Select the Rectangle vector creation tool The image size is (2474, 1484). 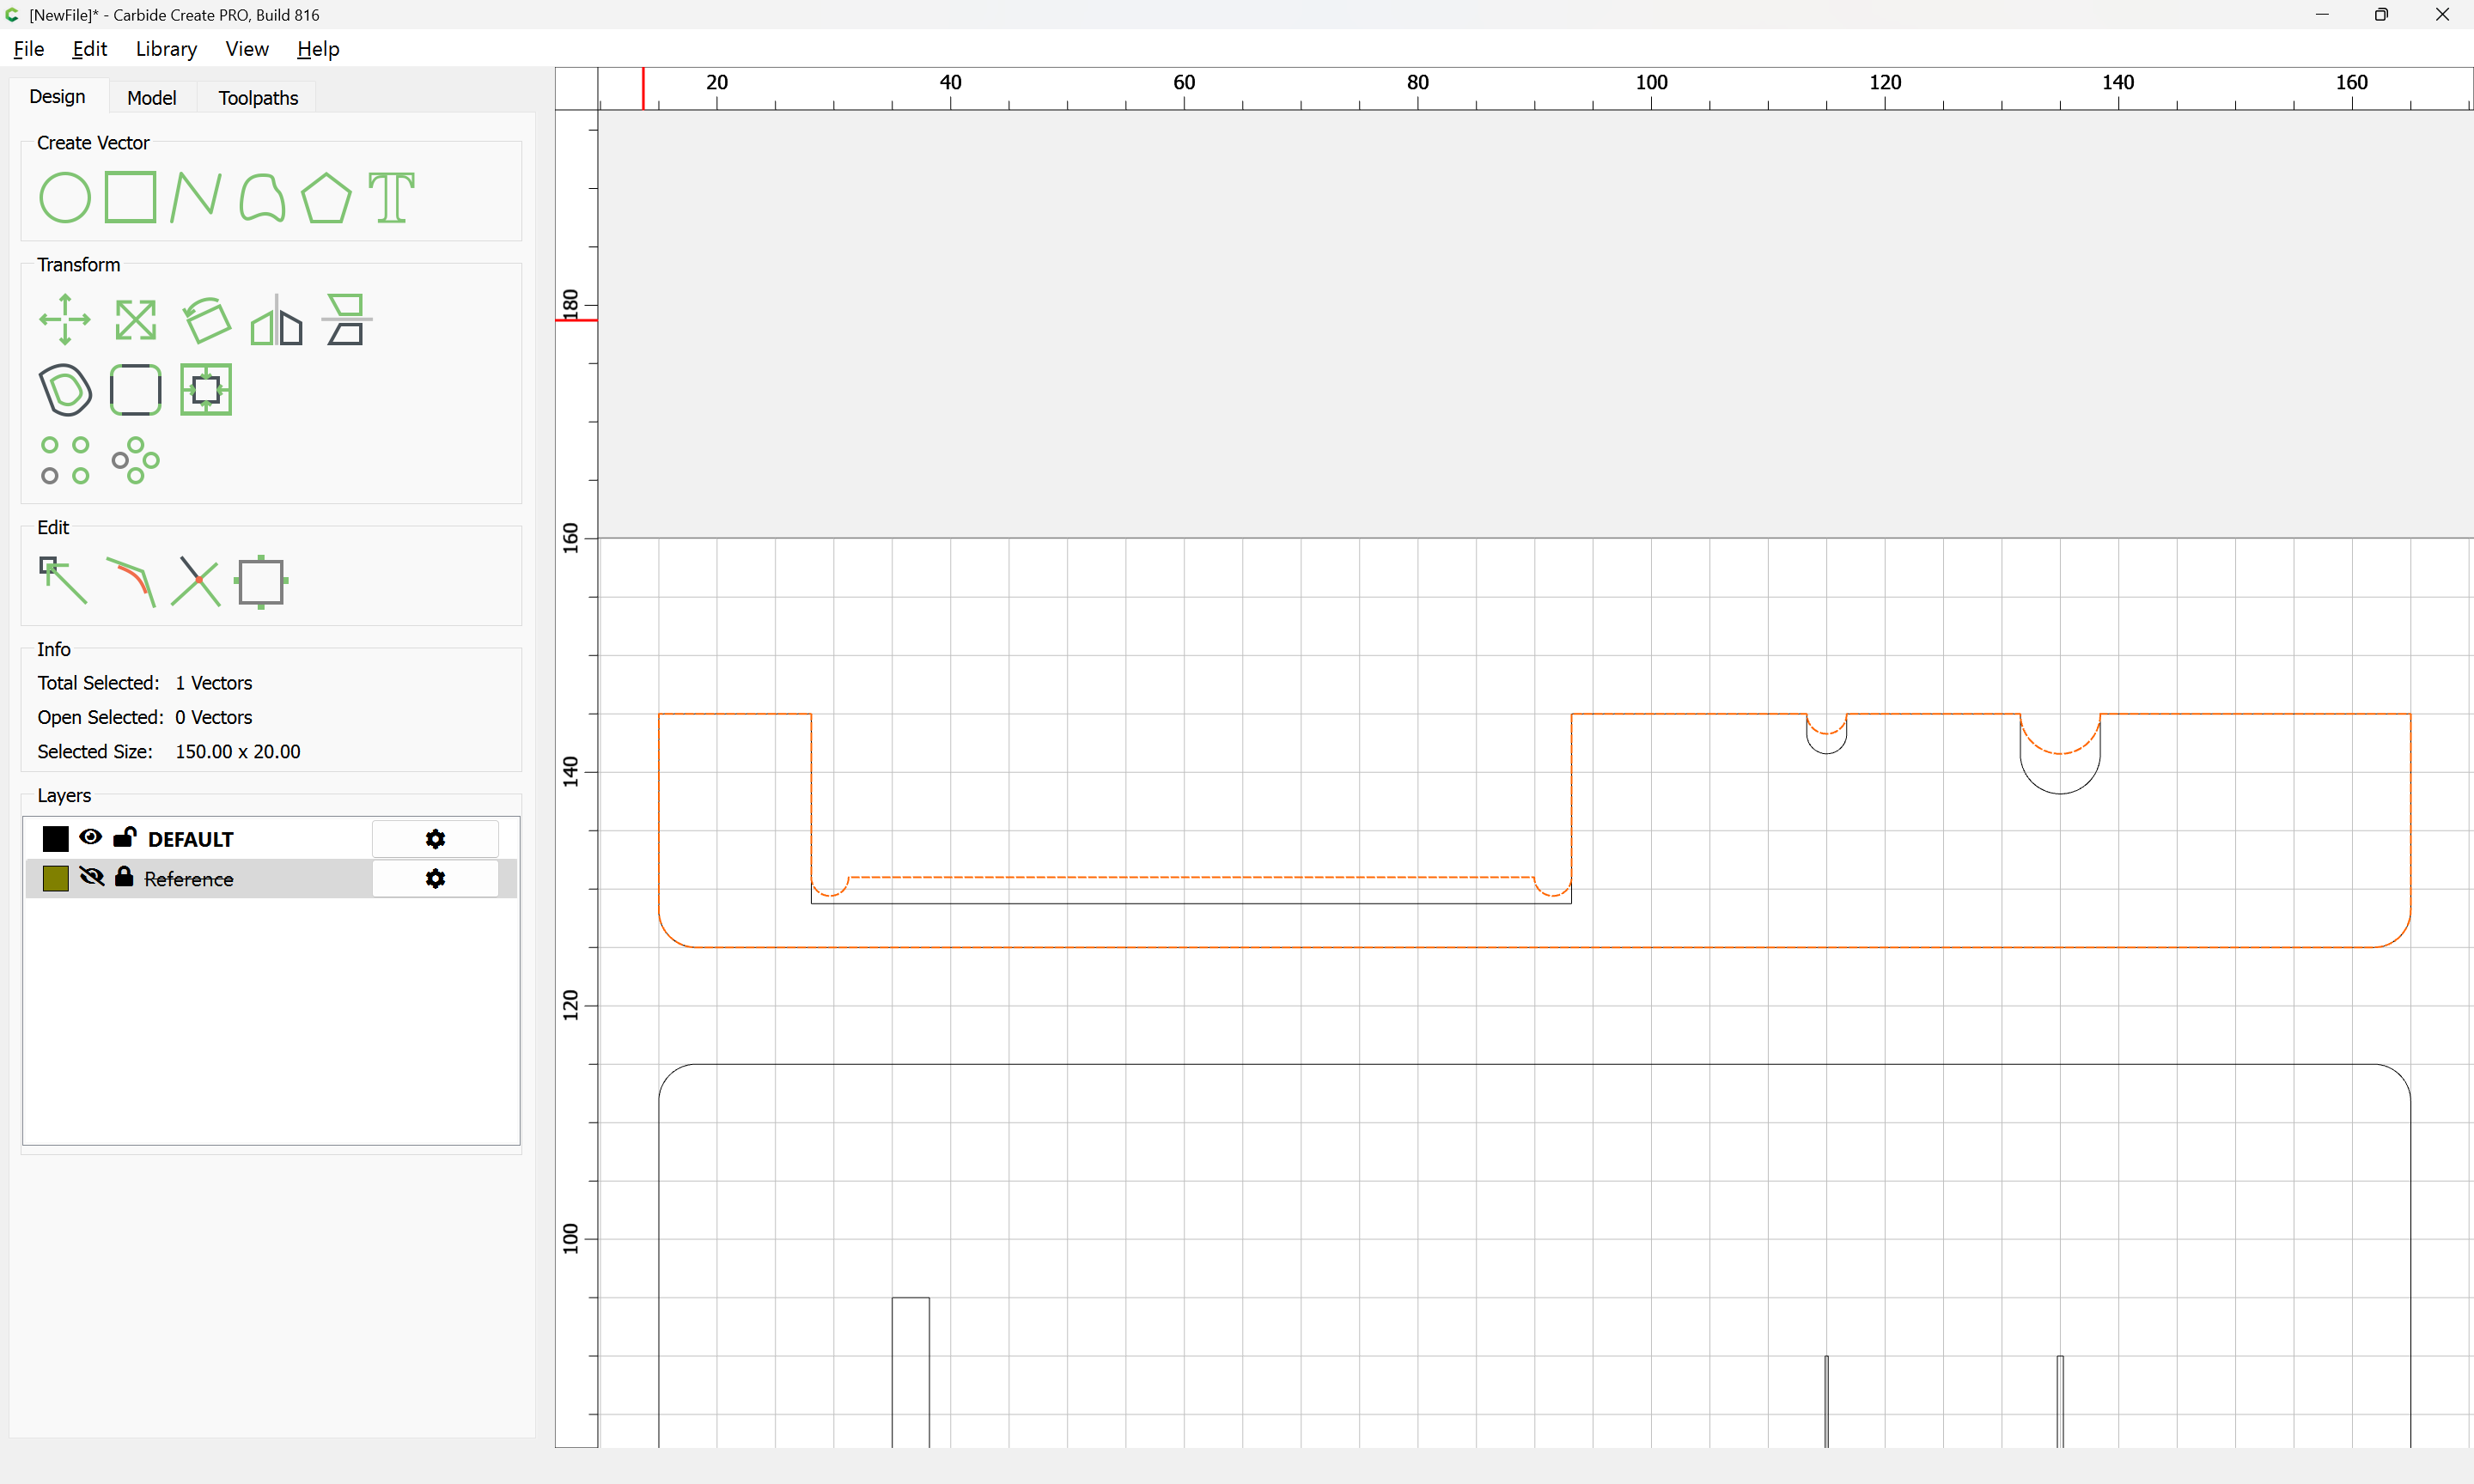pyautogui.click(x=131, y=197)
